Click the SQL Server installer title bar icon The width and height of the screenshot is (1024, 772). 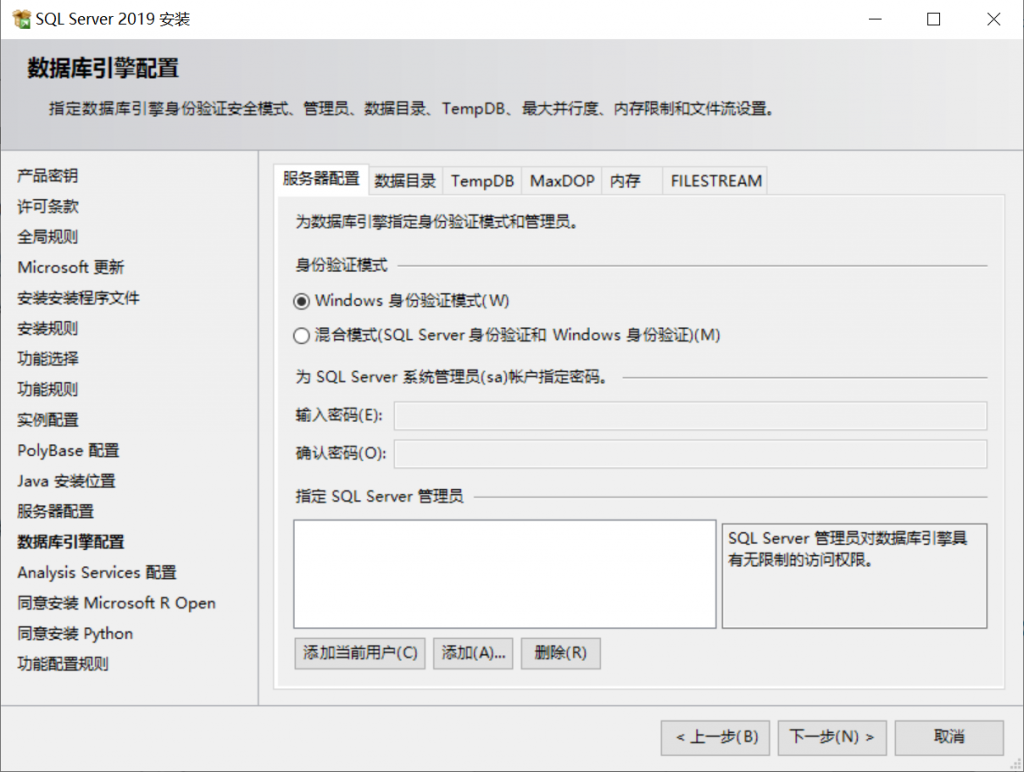click(x=21, y=19)
